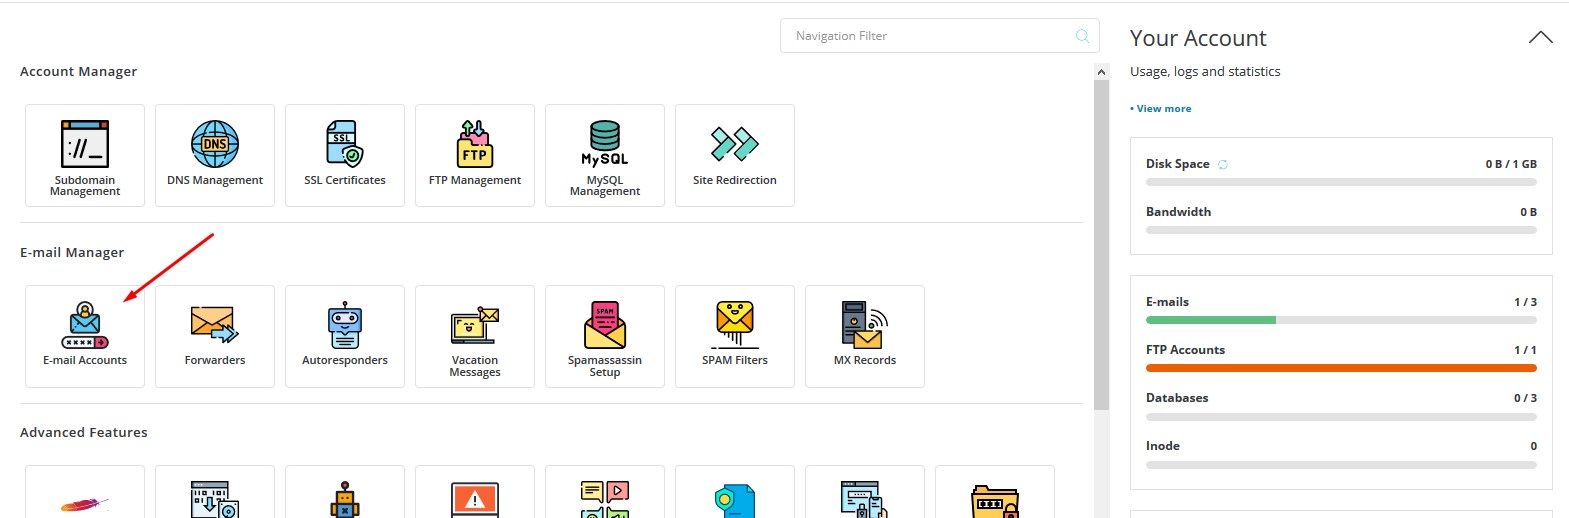Click the chat and media bubbles icon in Advanced Features
Screen dimensions: 1569x518
[x=605, y=499]
